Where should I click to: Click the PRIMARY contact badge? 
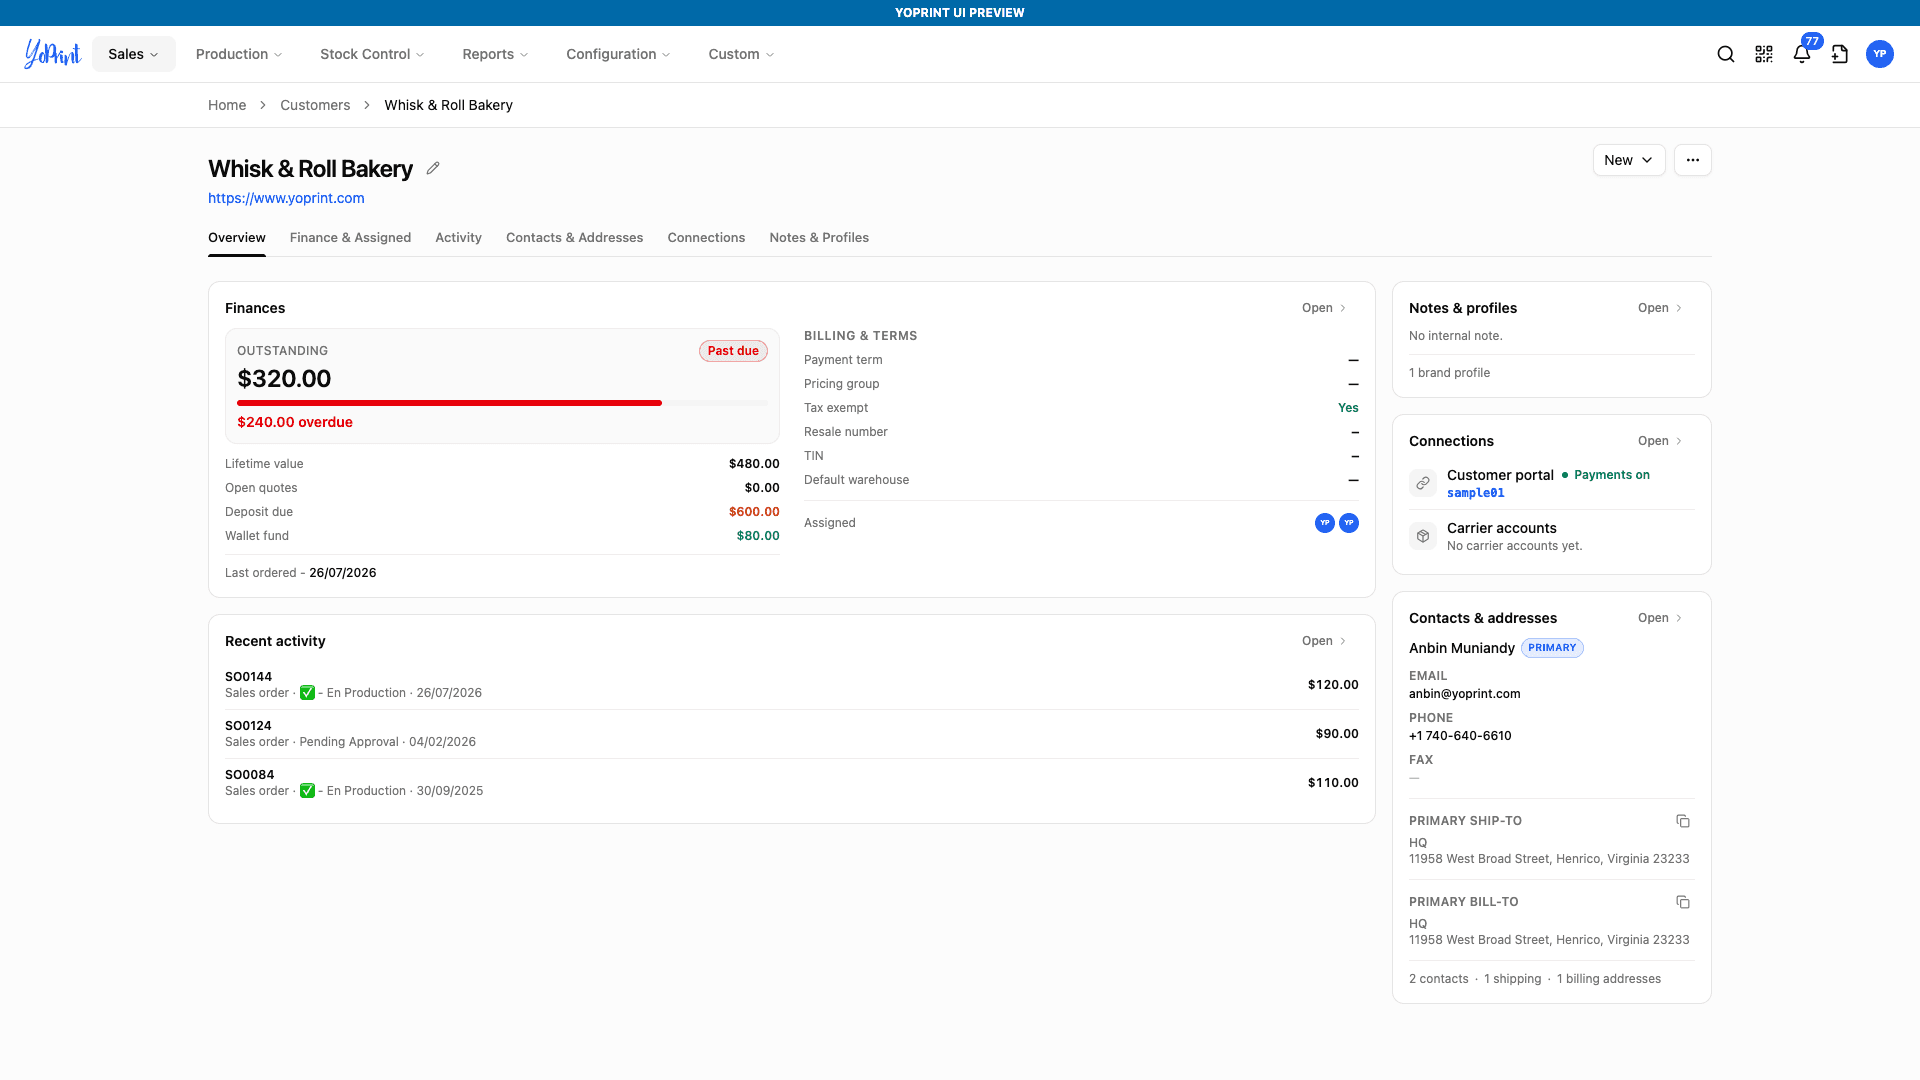[1552, 648]
